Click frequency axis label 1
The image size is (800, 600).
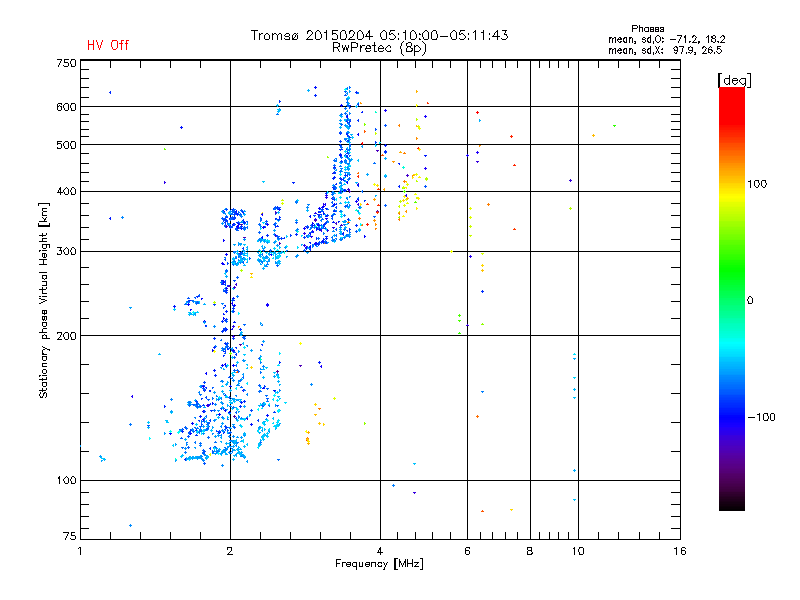click(80, 551)
